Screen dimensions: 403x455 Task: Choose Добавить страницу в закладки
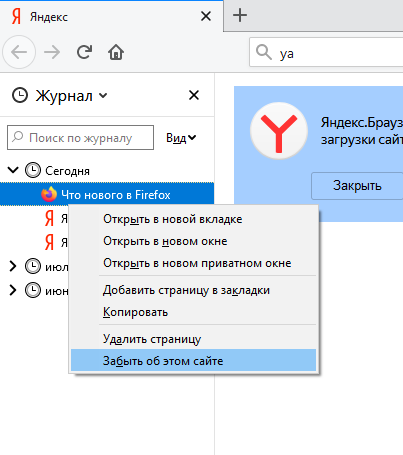[193, 290]
